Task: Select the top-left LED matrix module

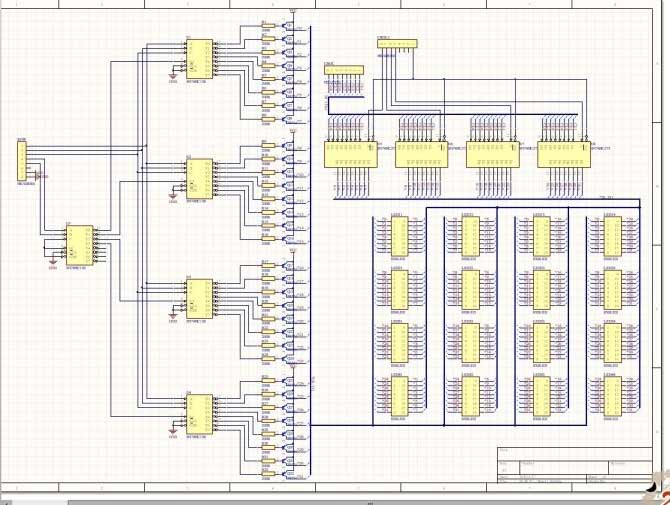Action: coord(397,236)
